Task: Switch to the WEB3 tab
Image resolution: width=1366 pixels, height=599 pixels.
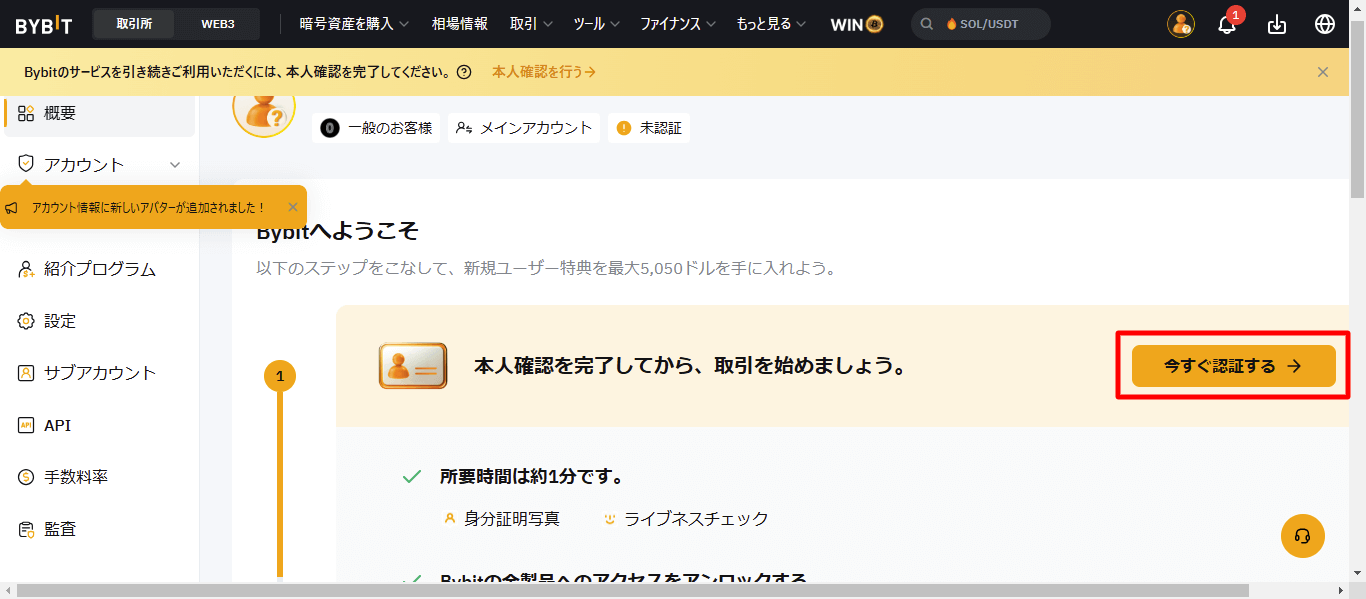Action: click(217, 23)
